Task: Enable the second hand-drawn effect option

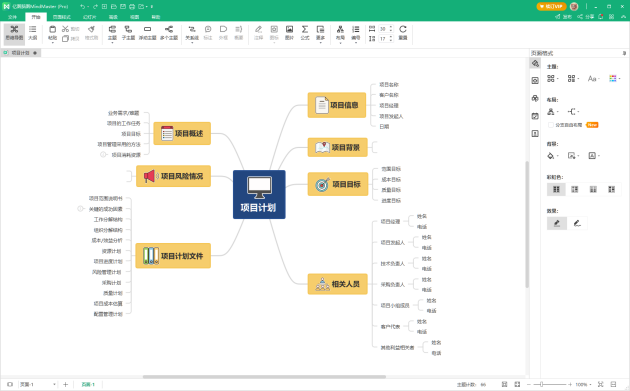Action: click(x=577, y=223)
